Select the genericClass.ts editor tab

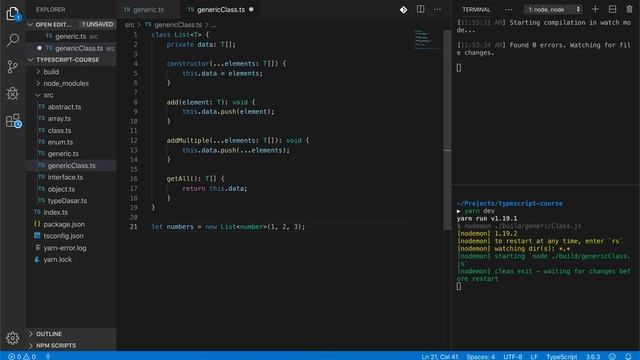(221, 9)
